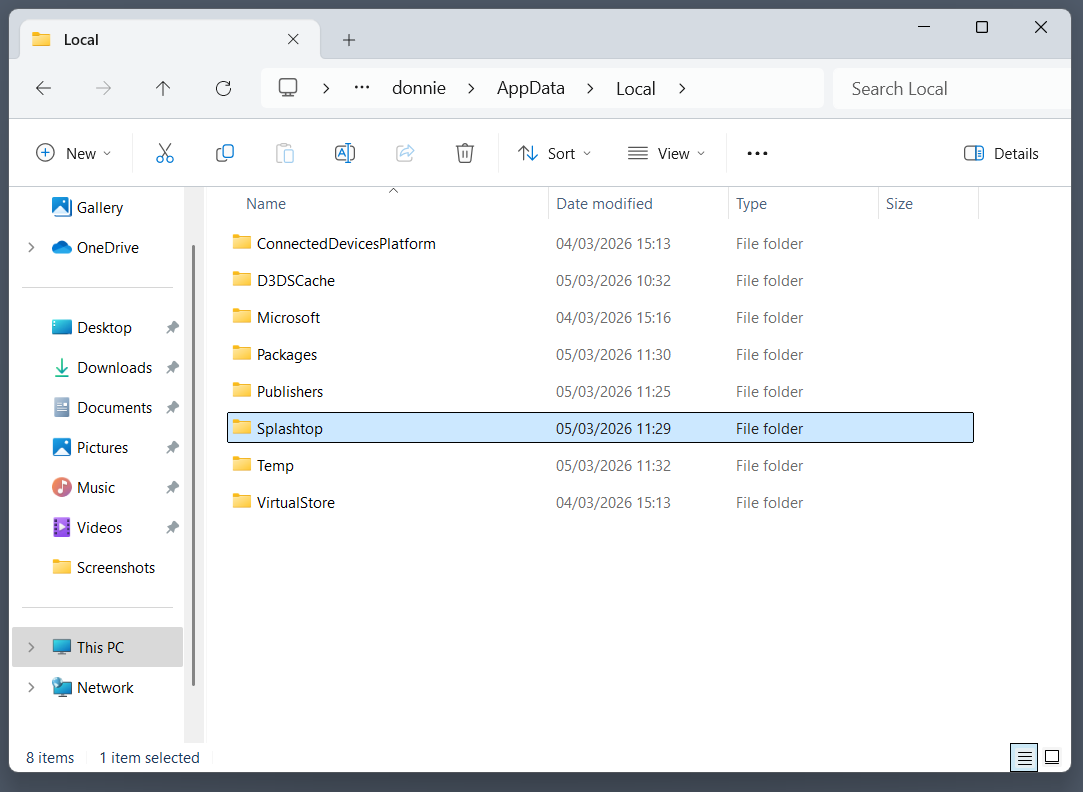The width and height of the screenshot is (1083, 792).
Task: Switch to compact list view via status bar
Action: point(1051,757)
